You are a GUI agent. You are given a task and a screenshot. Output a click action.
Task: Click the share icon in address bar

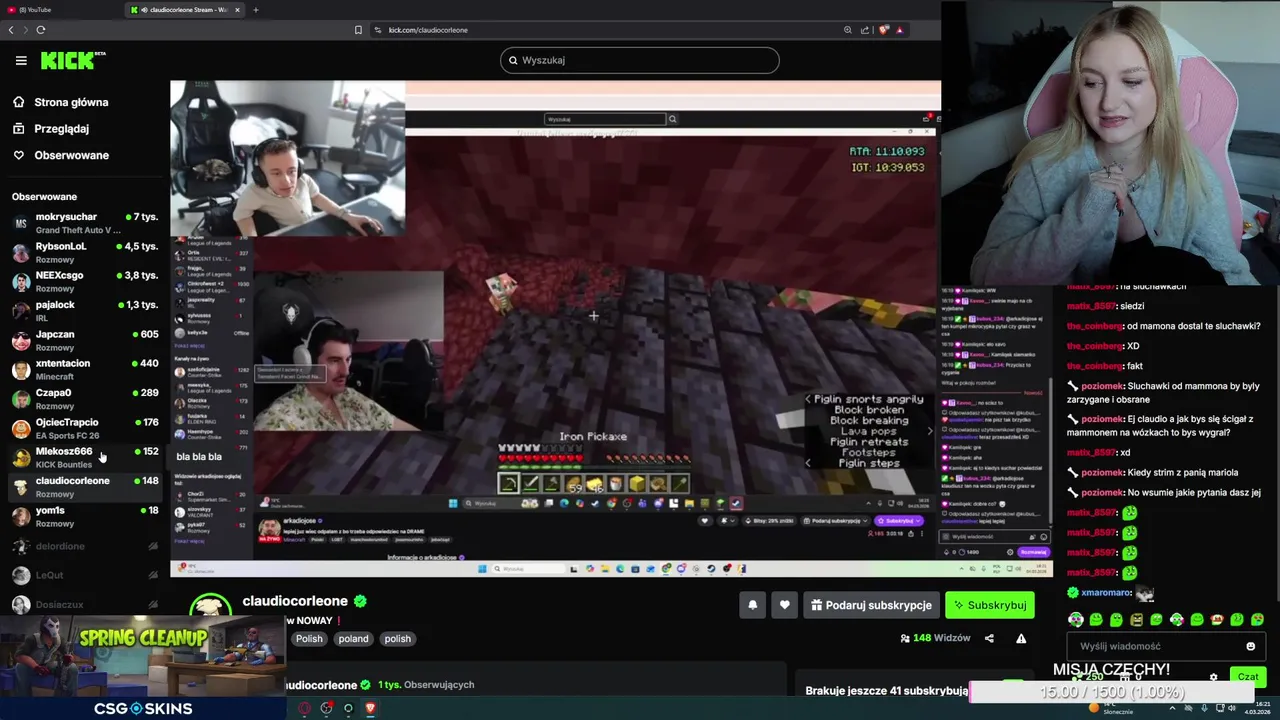coord(865,30)
